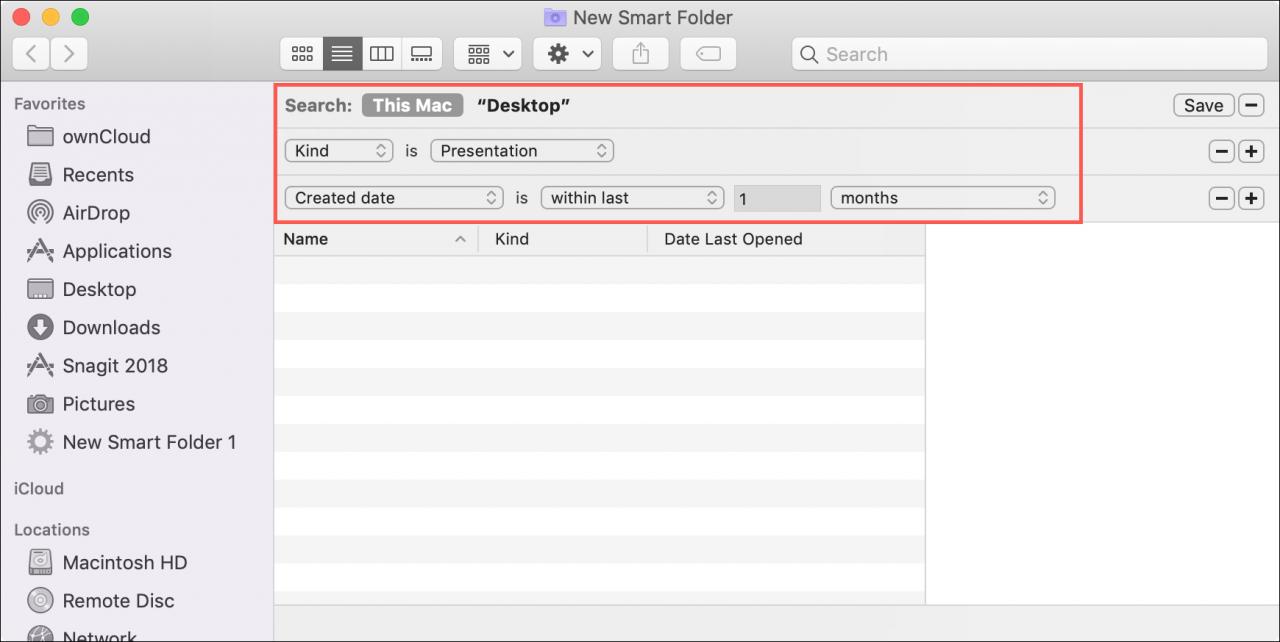1280x642 pixels.
Task: Switch to column view
Action: (x=381, y=54)
